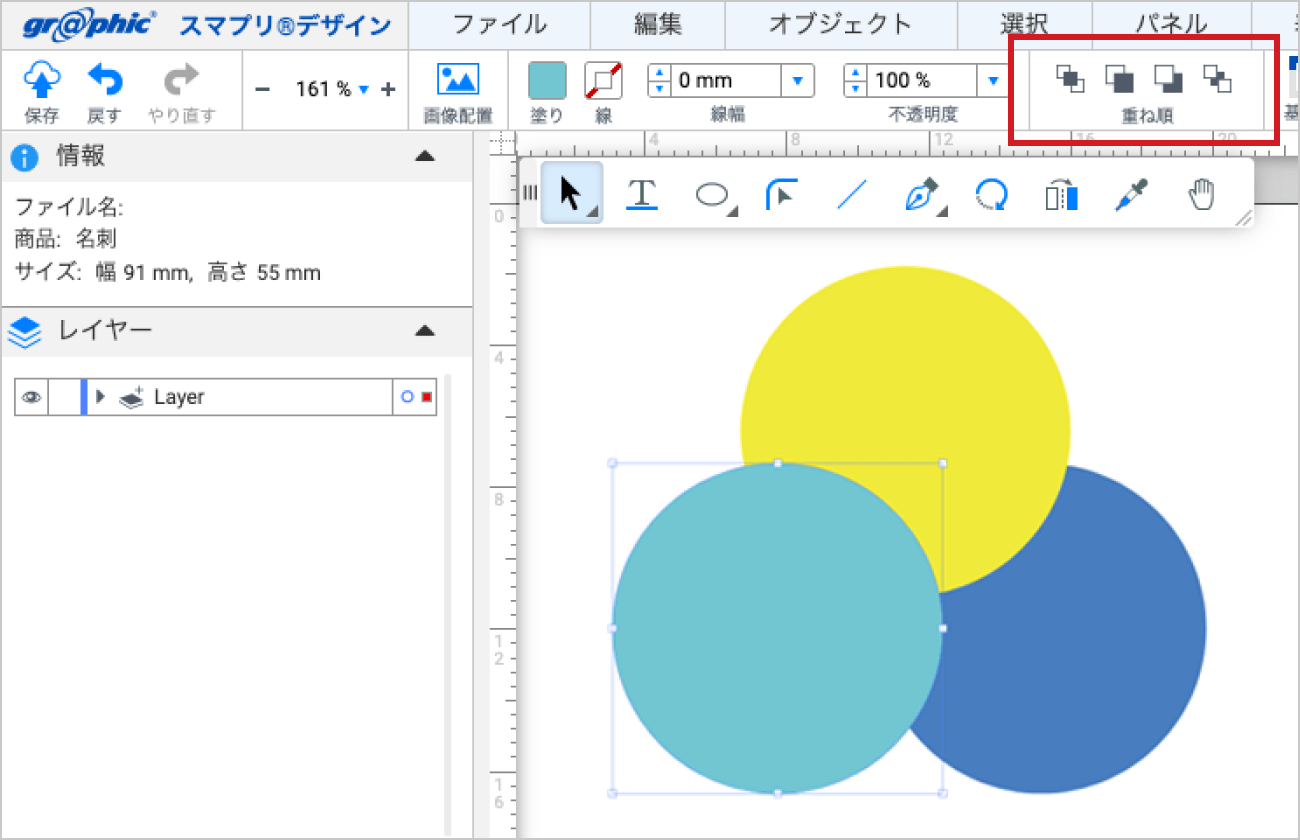Open the ファイル menu
The height and width of the screenshot is (840, 1300).
(500, 25)
